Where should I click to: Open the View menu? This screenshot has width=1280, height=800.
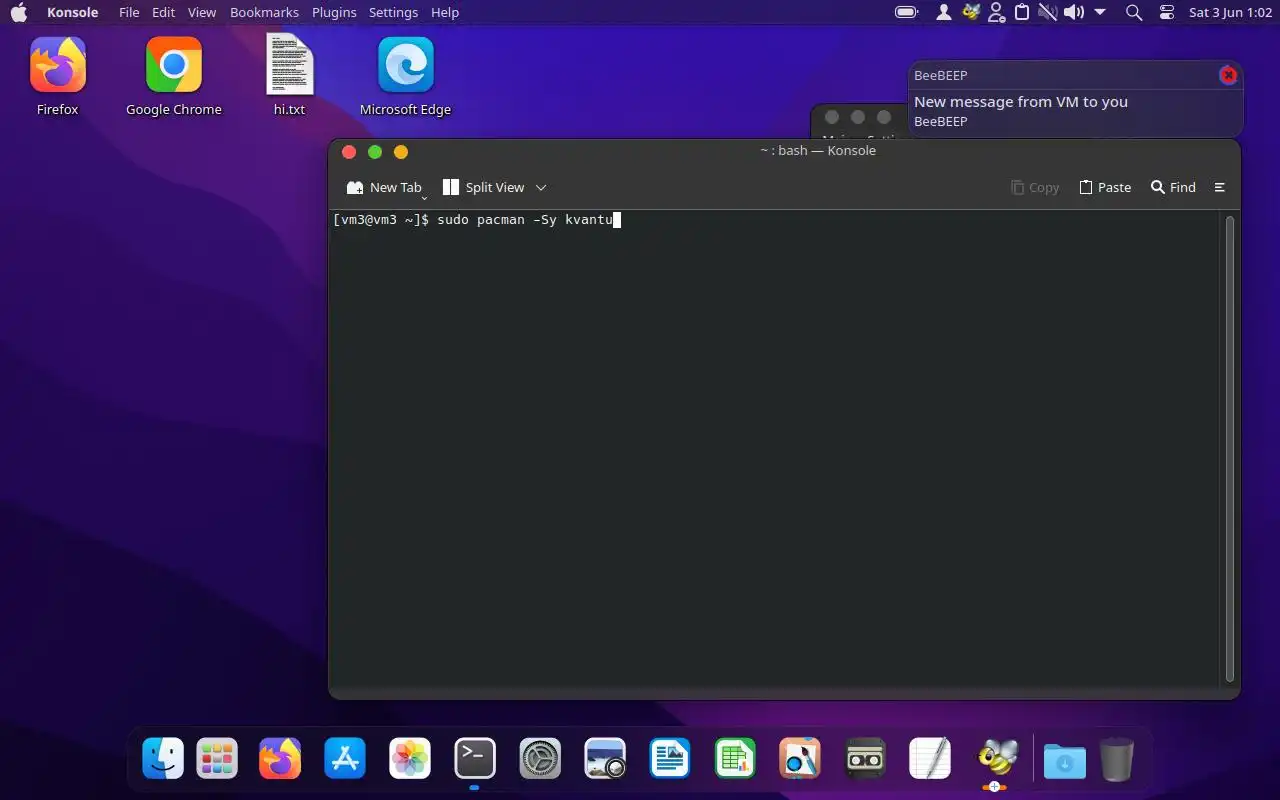click(202, 12)
